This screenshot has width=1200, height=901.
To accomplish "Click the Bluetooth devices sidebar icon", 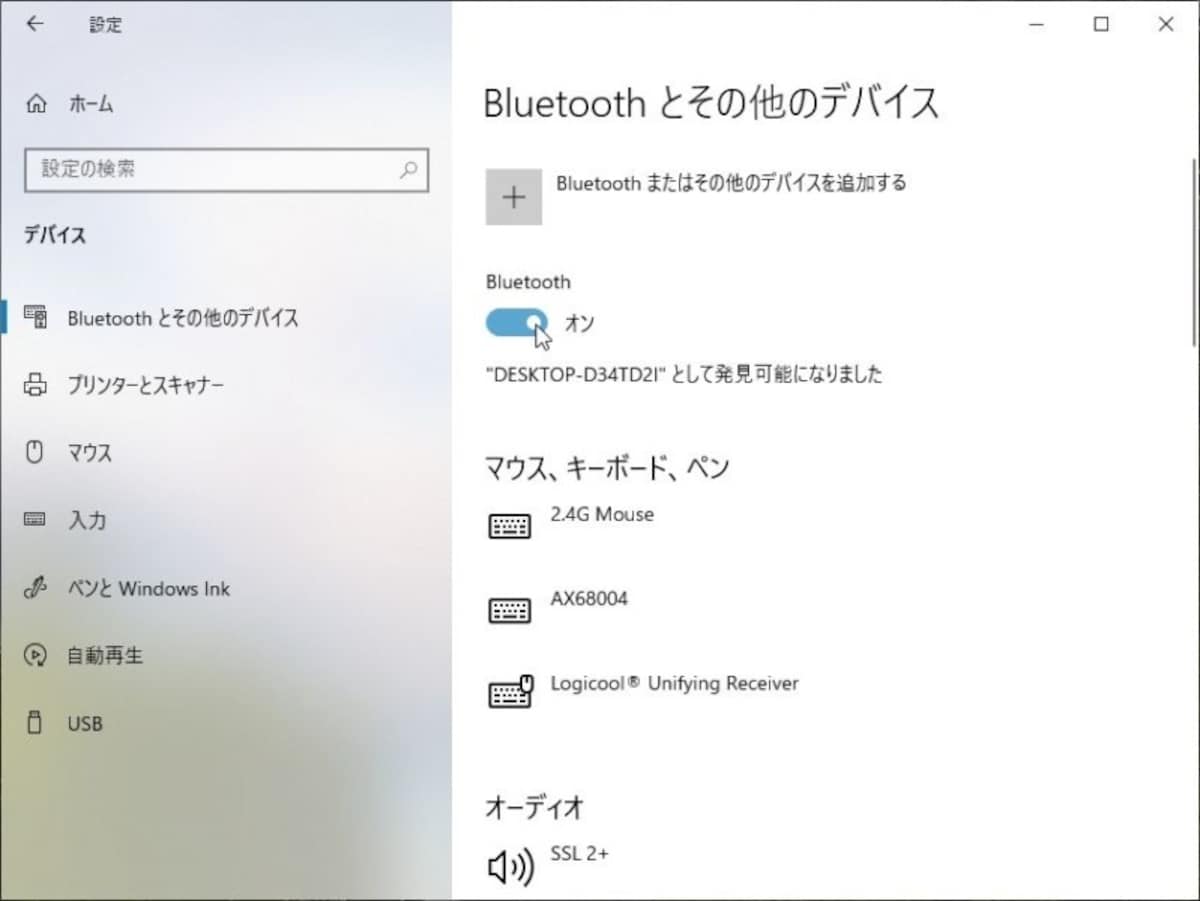I will coord(35,318).
